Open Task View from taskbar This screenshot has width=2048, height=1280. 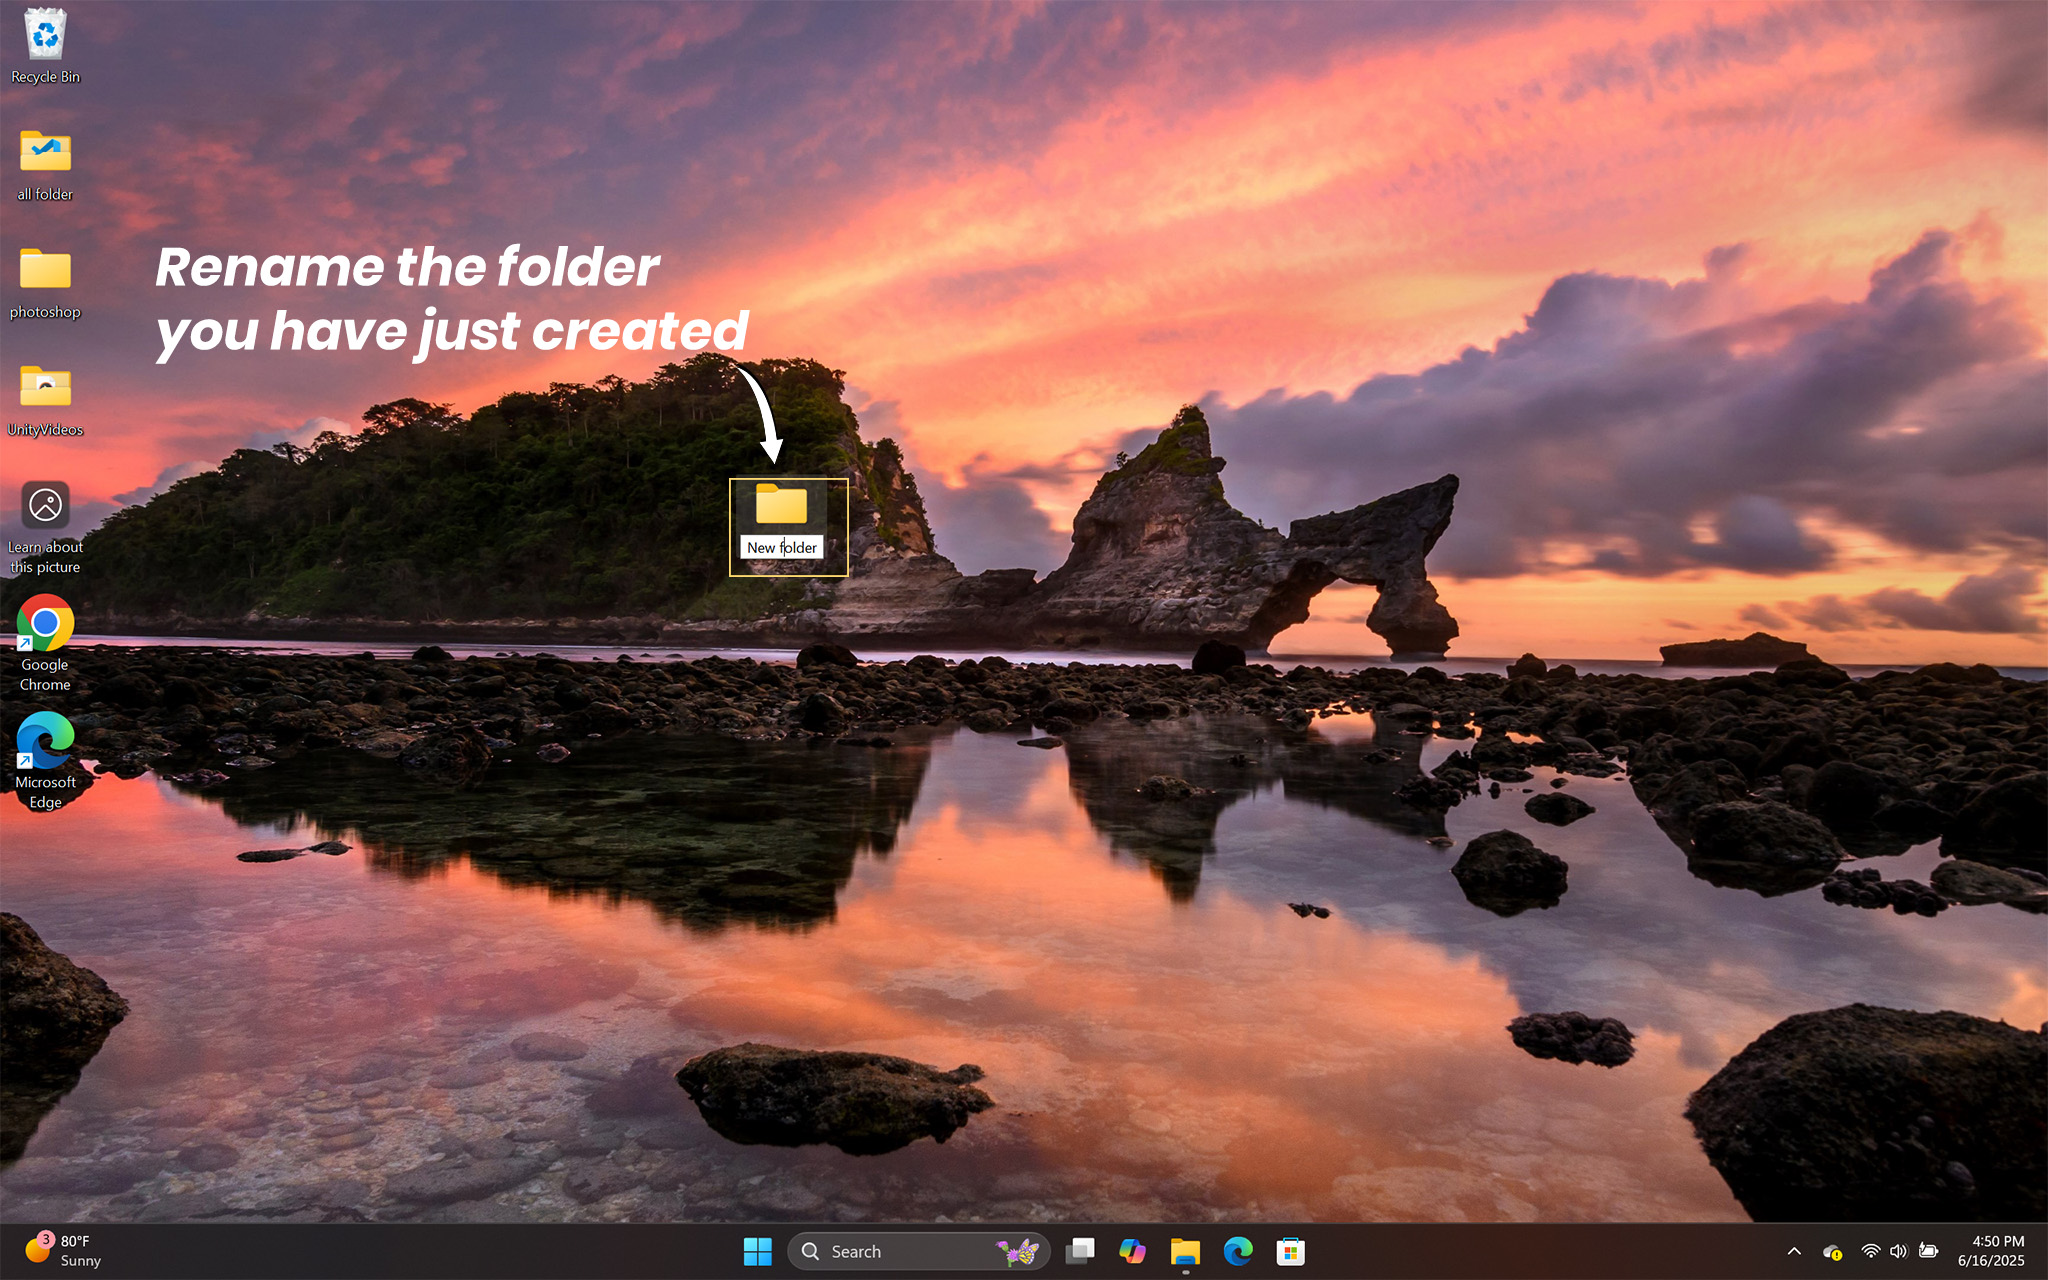pyautogui.click(x=1080, y=1251)
